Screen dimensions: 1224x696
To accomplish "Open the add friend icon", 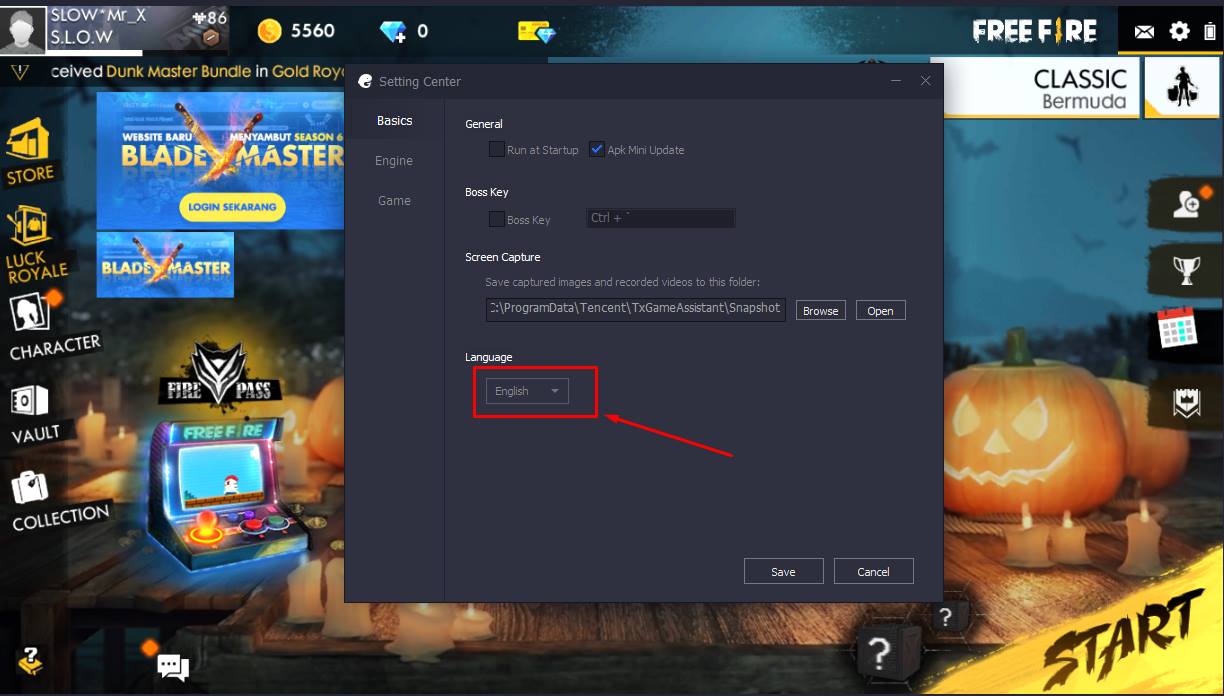I will (x=1187, y=204).
